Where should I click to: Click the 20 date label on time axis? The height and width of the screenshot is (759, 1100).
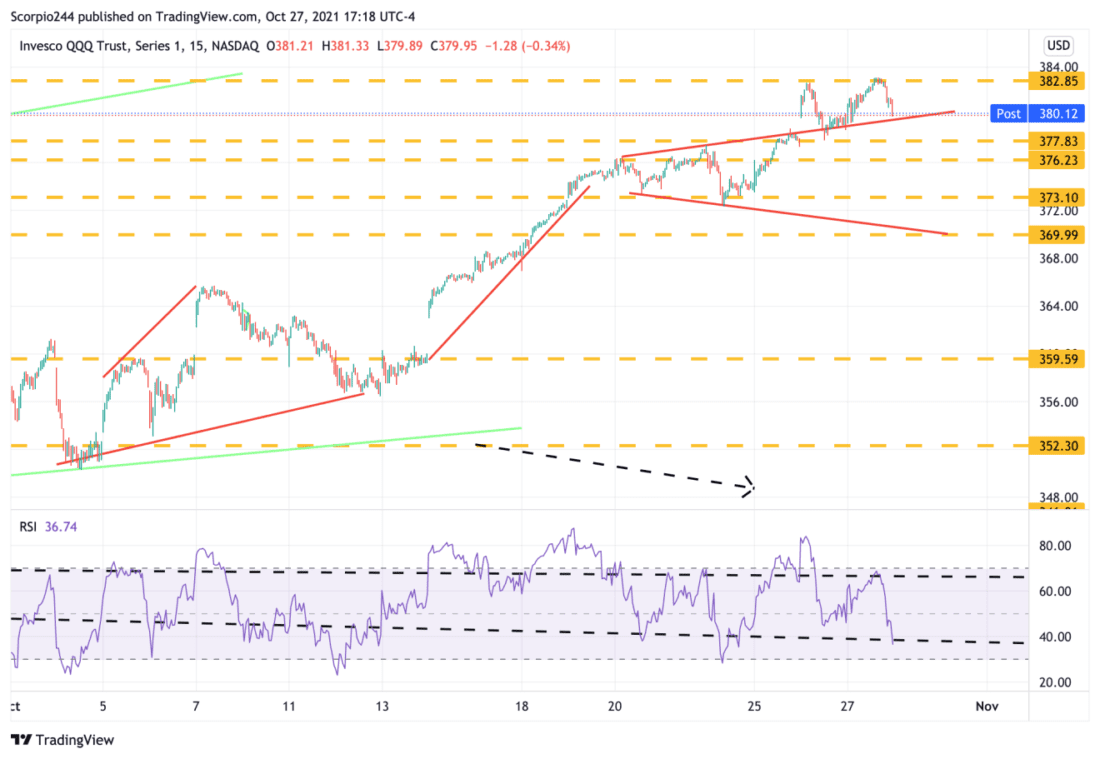click(x=615, y=706)
